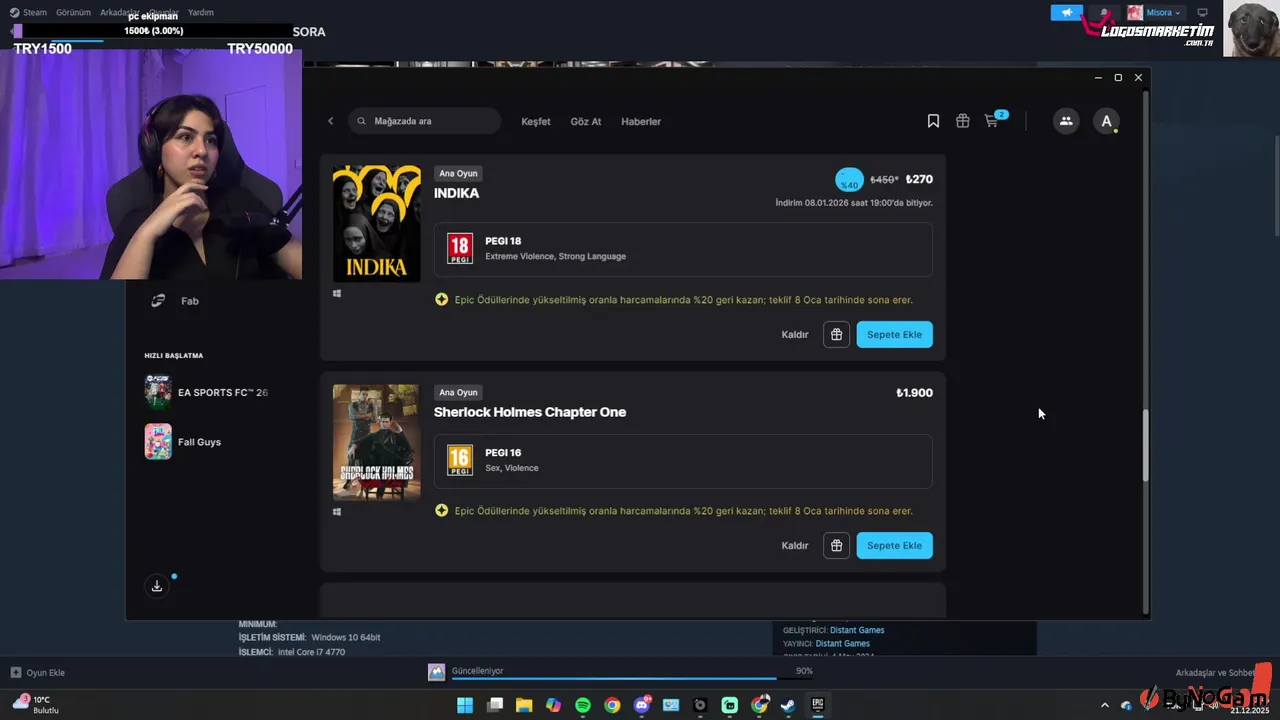Add Sherlock Holmes to cart with Sepete Ekle
This screenshot has width=1280, height=720.
pyautogui.click(x=894, y=545)
